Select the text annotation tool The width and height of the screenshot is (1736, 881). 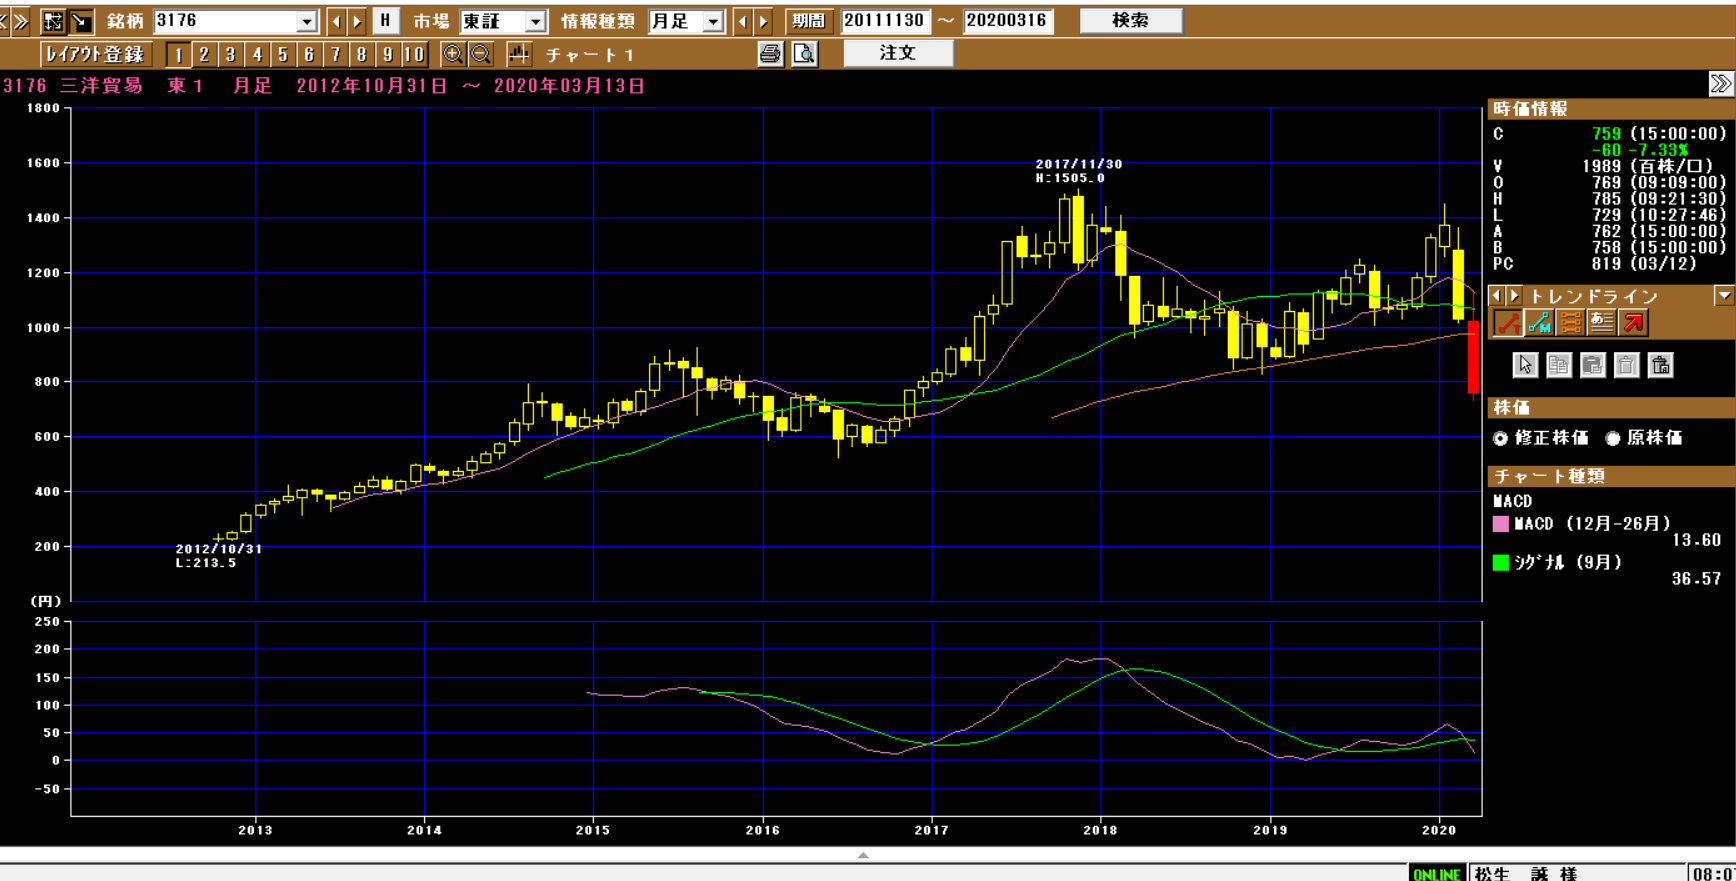pyautogui.click(x=1602, y=323)
